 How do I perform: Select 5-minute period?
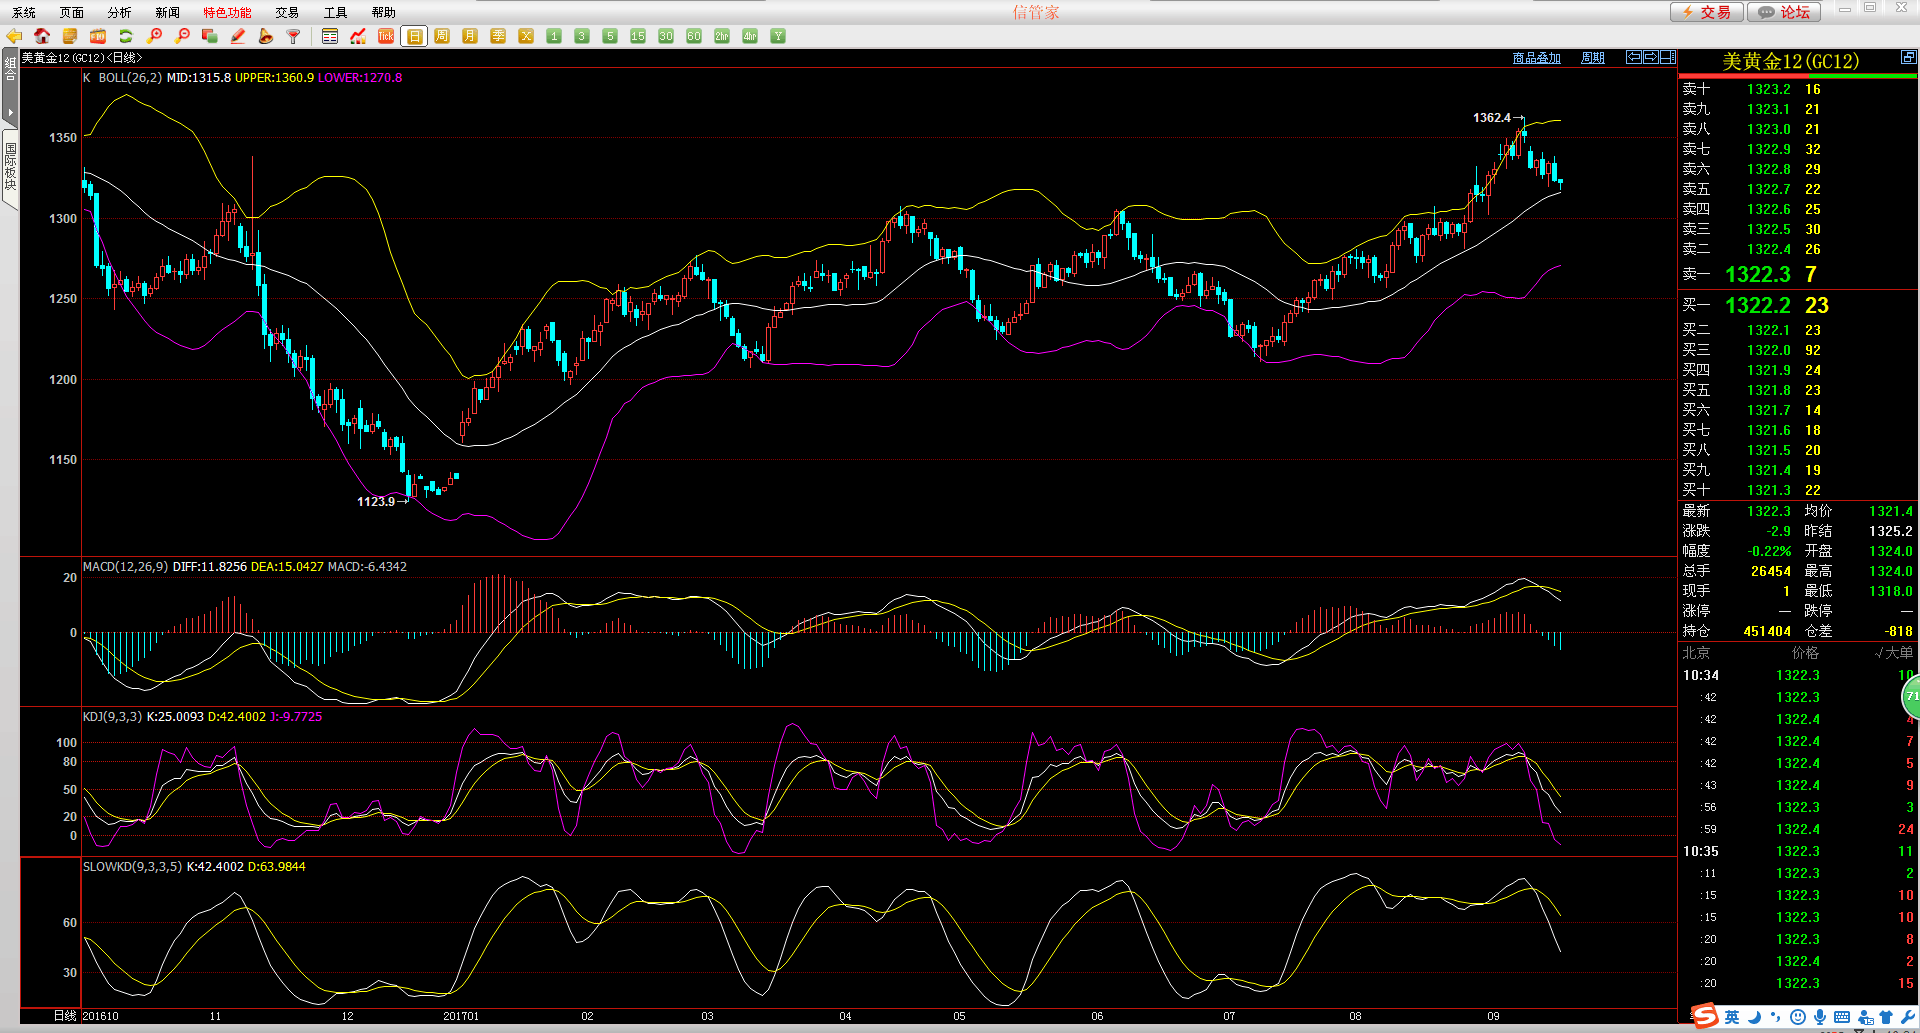click(610, 36)
